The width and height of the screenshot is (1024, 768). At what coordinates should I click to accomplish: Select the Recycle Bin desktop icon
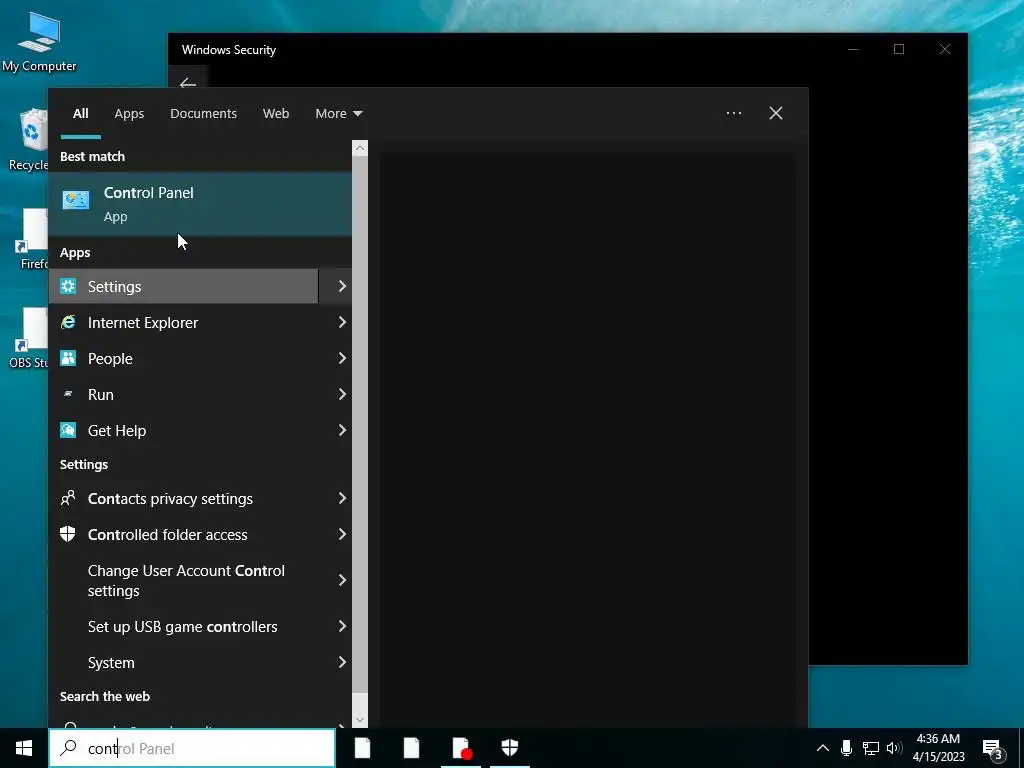pyautogui.click(x=27, y=140)
